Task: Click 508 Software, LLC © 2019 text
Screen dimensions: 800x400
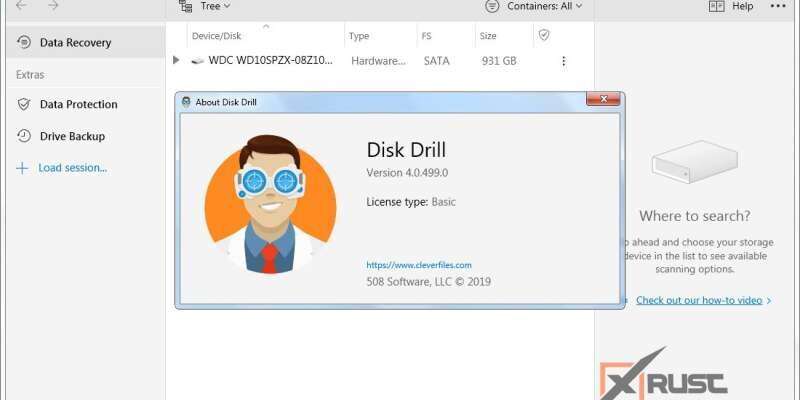Action: pyautogui.click(x=429, y=282)
